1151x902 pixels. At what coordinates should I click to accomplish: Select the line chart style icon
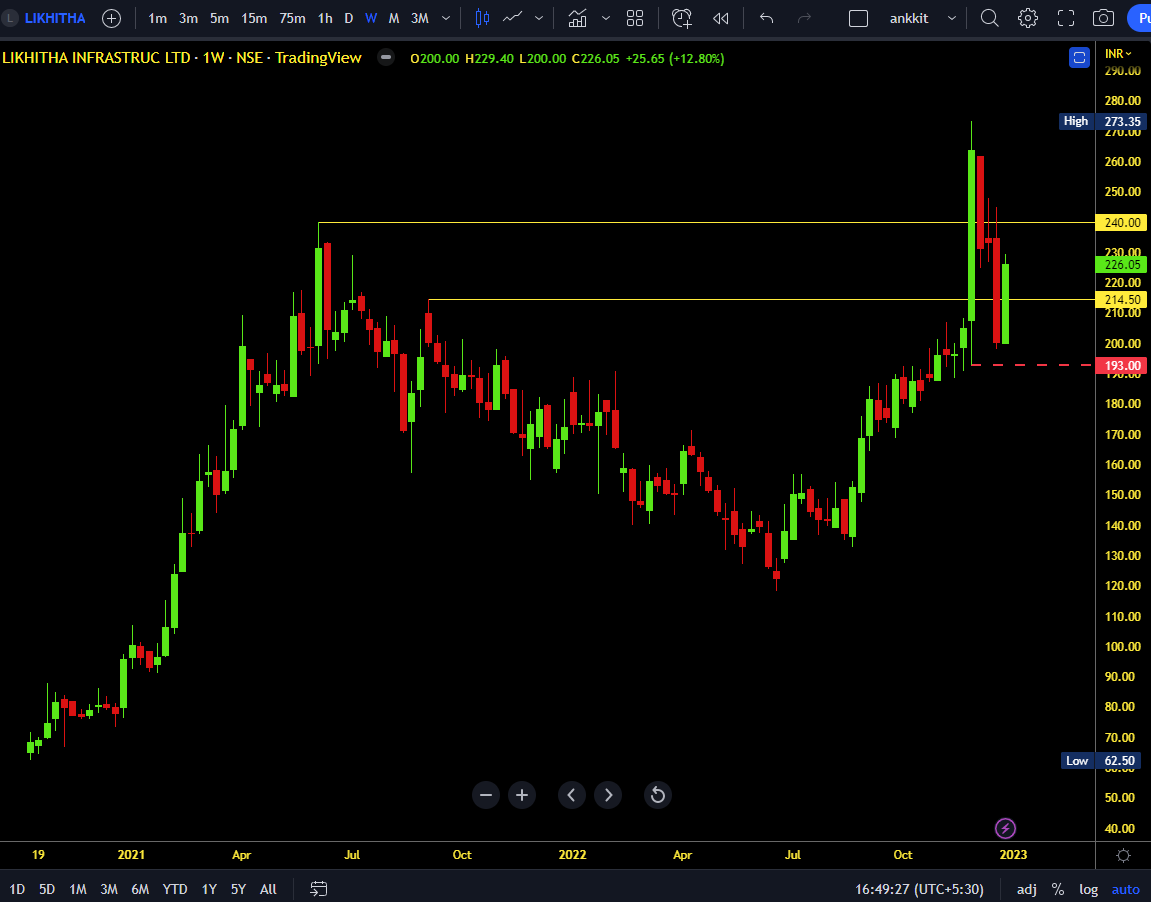(x=512, y=18)
